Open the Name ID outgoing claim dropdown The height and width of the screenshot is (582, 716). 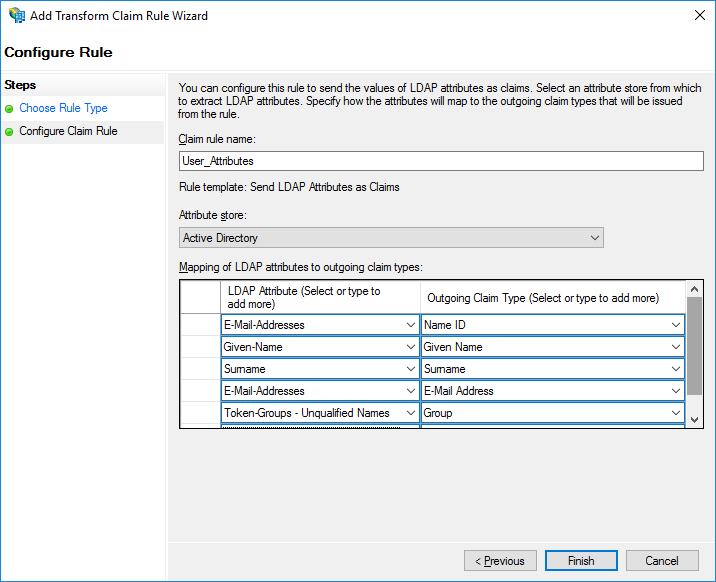(x=677, y=325)
